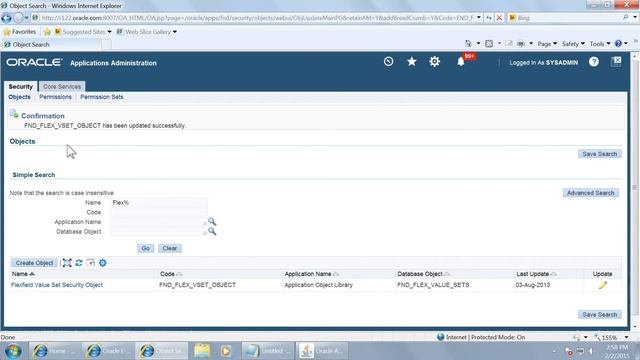
Task: Open the zoom level 155% dropdown
Action: point(626,338)
